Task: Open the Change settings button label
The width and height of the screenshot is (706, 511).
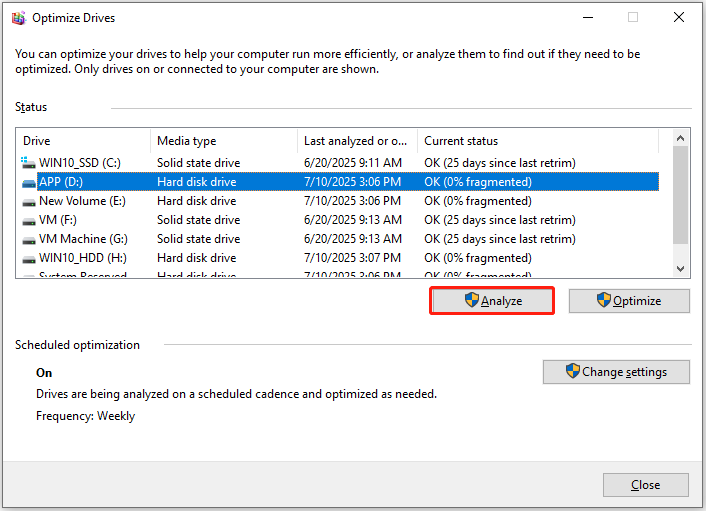Action: tap(624, 372)
